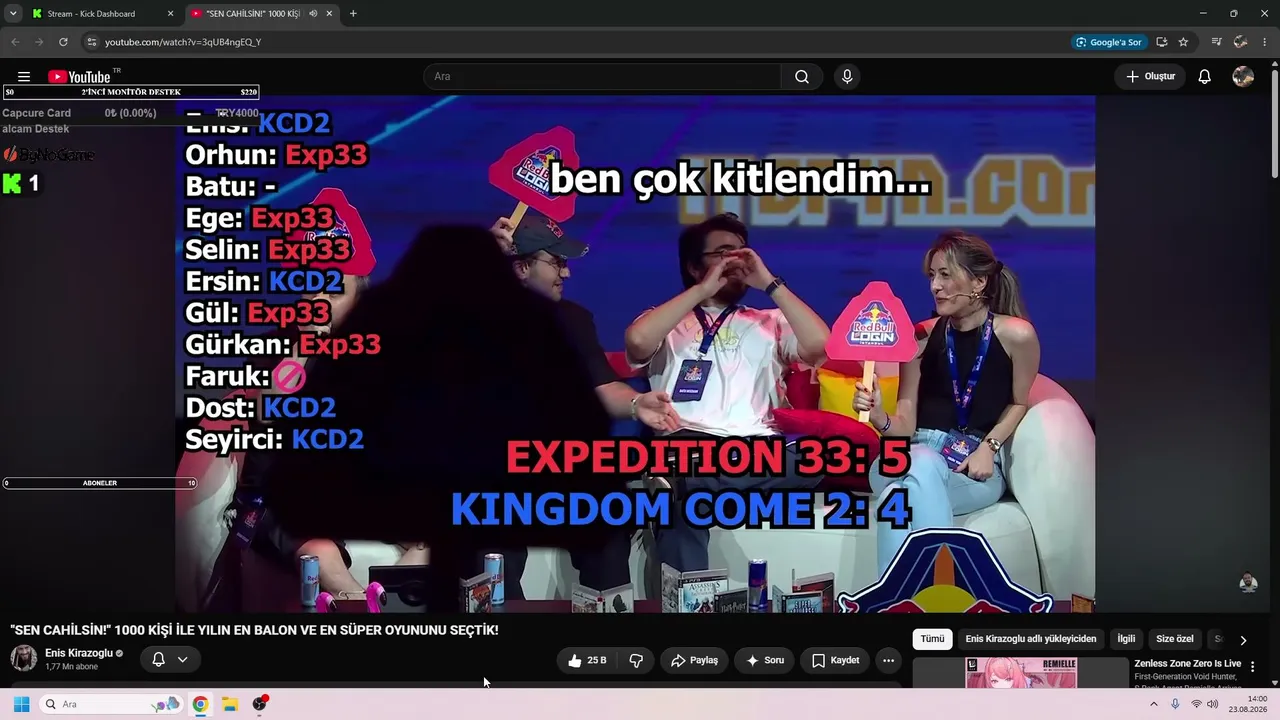The width and height of the screenshot is (1280, 720).
Task: Click the YouTube search magnifier button
Action: point(802,77)
